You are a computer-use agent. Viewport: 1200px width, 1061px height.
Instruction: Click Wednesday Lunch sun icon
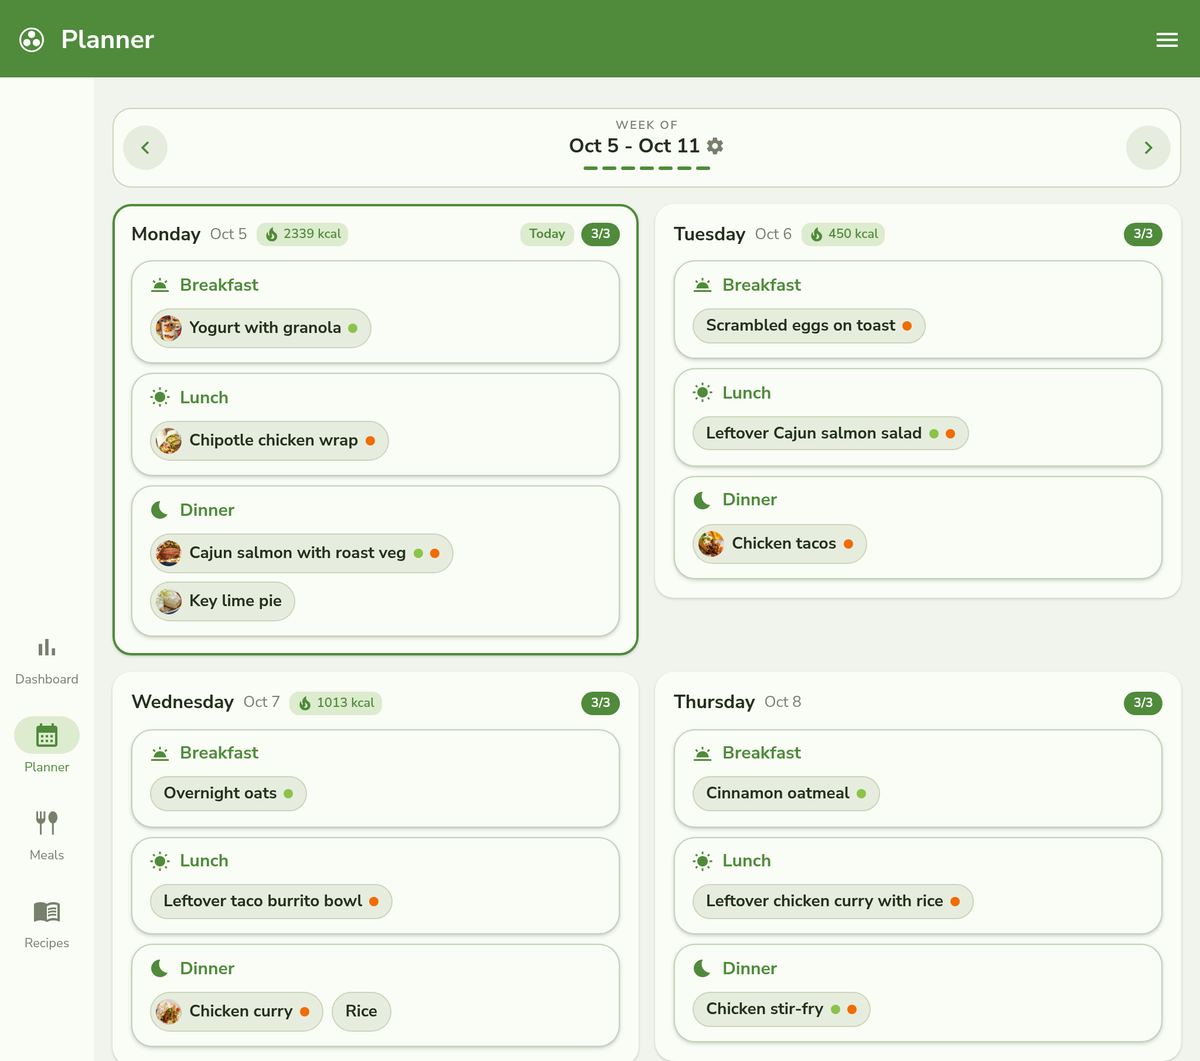tap(160, 861)
